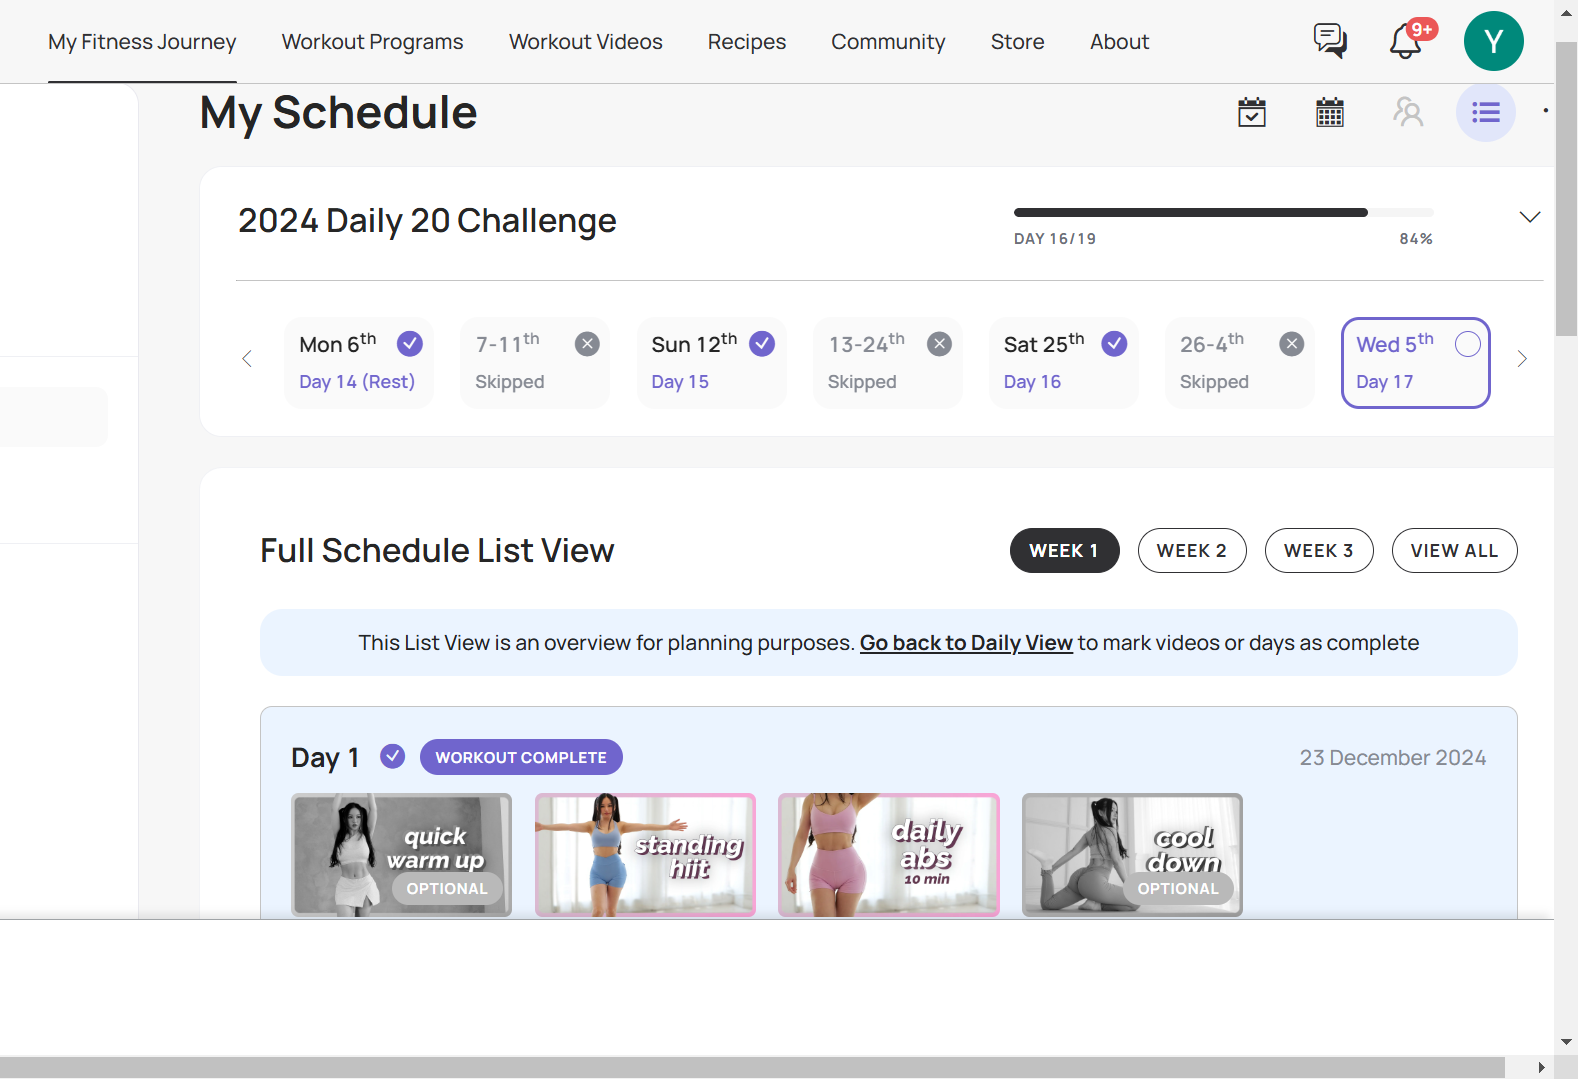Select the list view icon

click(1485, 112)
